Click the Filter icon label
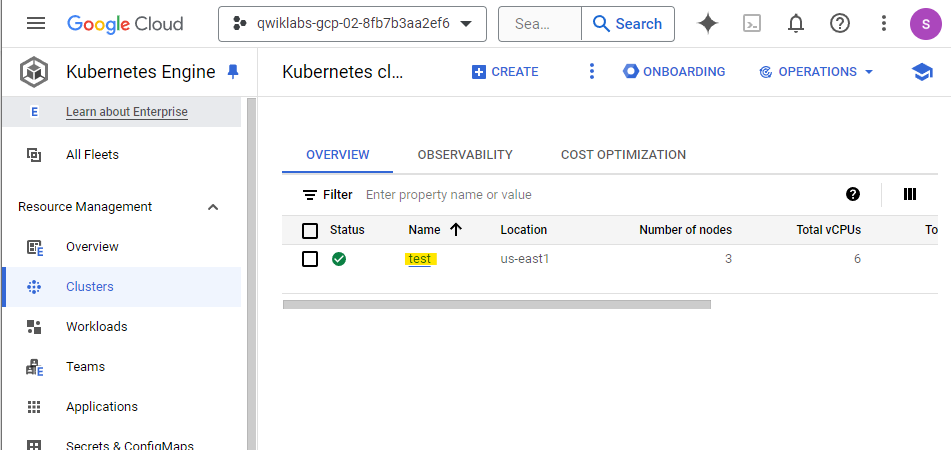Image resolution: width=951 pixels, height=450 pixels. pyautogui.click(x=328, y=195)
